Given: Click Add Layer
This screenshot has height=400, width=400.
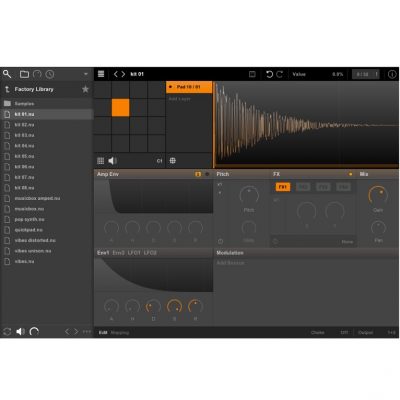Looking at the screenshot, I should (179, 99).
